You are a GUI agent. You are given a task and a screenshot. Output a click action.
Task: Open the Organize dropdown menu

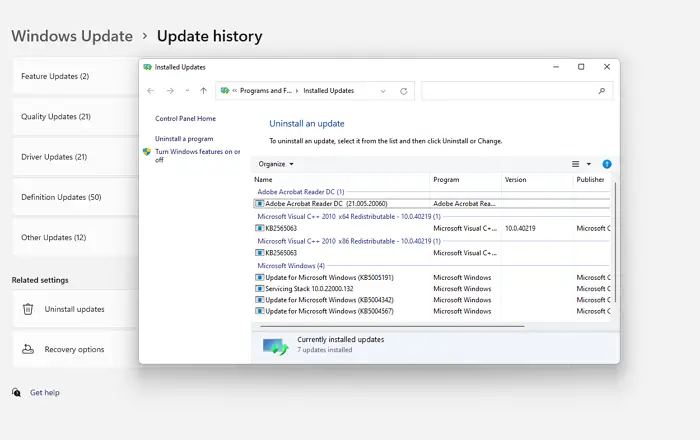coord(276,164)
